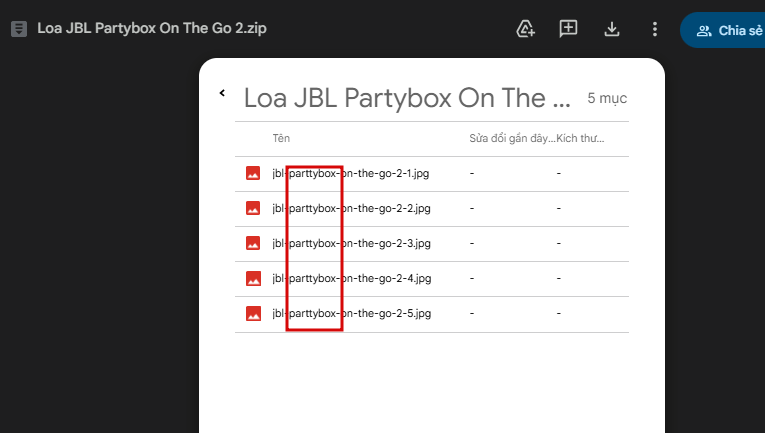
Task: Sort by the Tên column header
Action: [x=281, y=138]
